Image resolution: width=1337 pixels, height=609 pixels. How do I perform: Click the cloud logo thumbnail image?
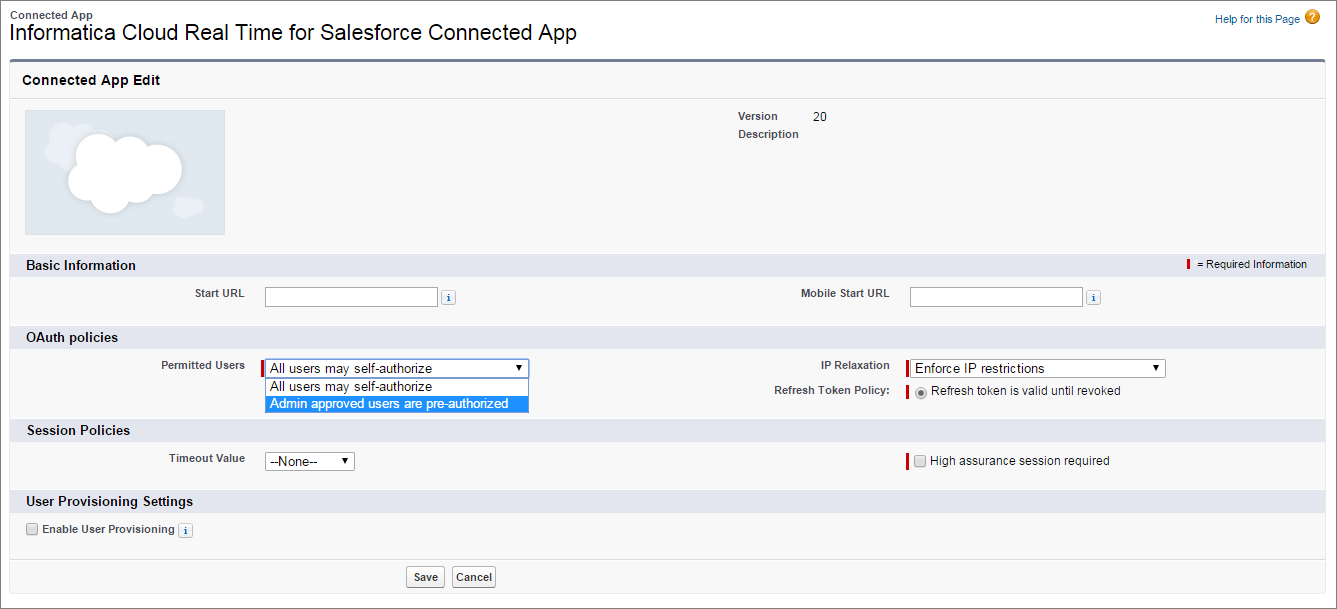click(125, 172)
